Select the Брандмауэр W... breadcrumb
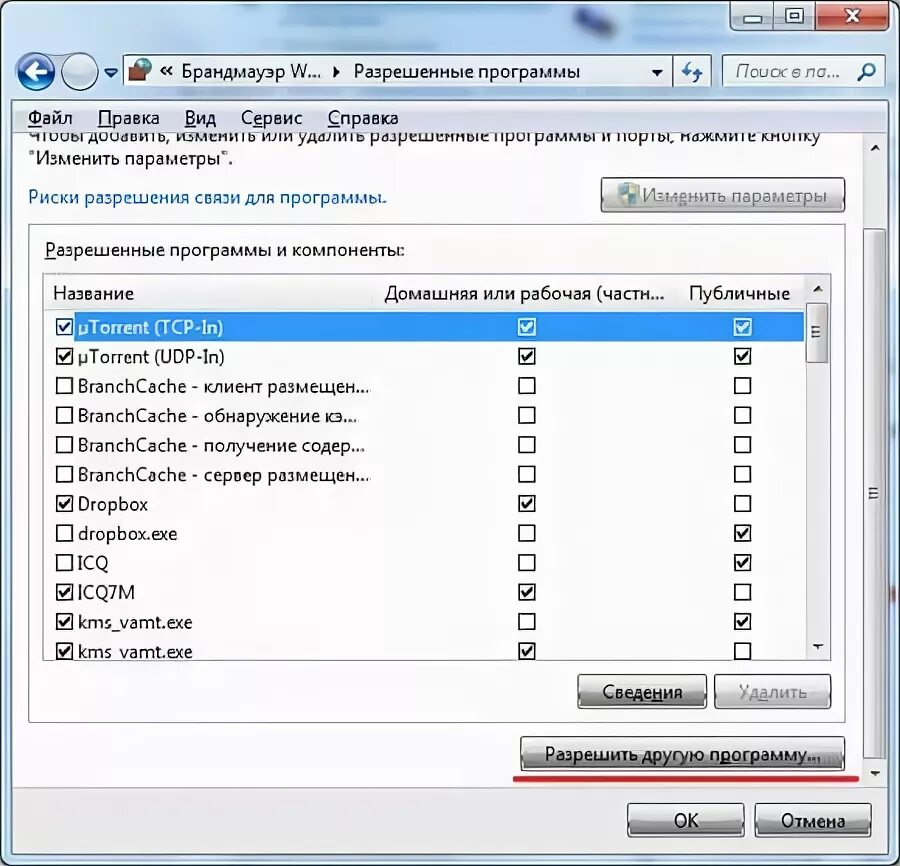 click(x=250, y=72)
